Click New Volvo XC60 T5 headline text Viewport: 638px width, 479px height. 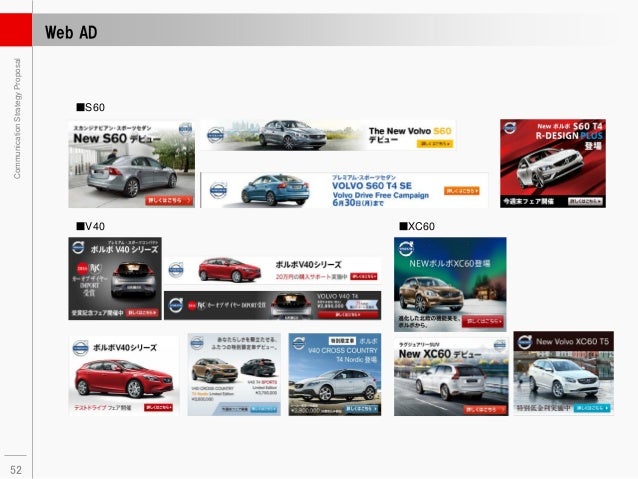point(572,341)
